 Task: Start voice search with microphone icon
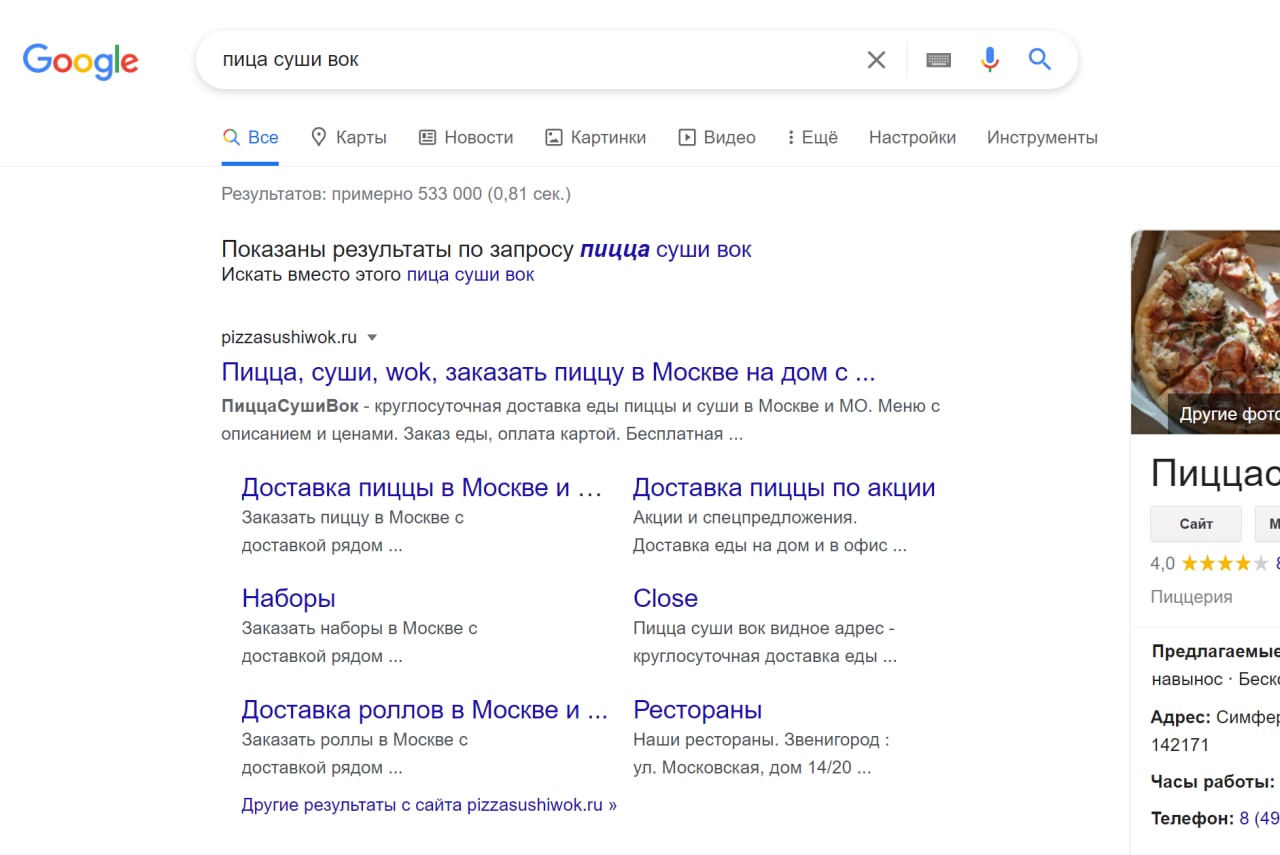tap(990, 60)
